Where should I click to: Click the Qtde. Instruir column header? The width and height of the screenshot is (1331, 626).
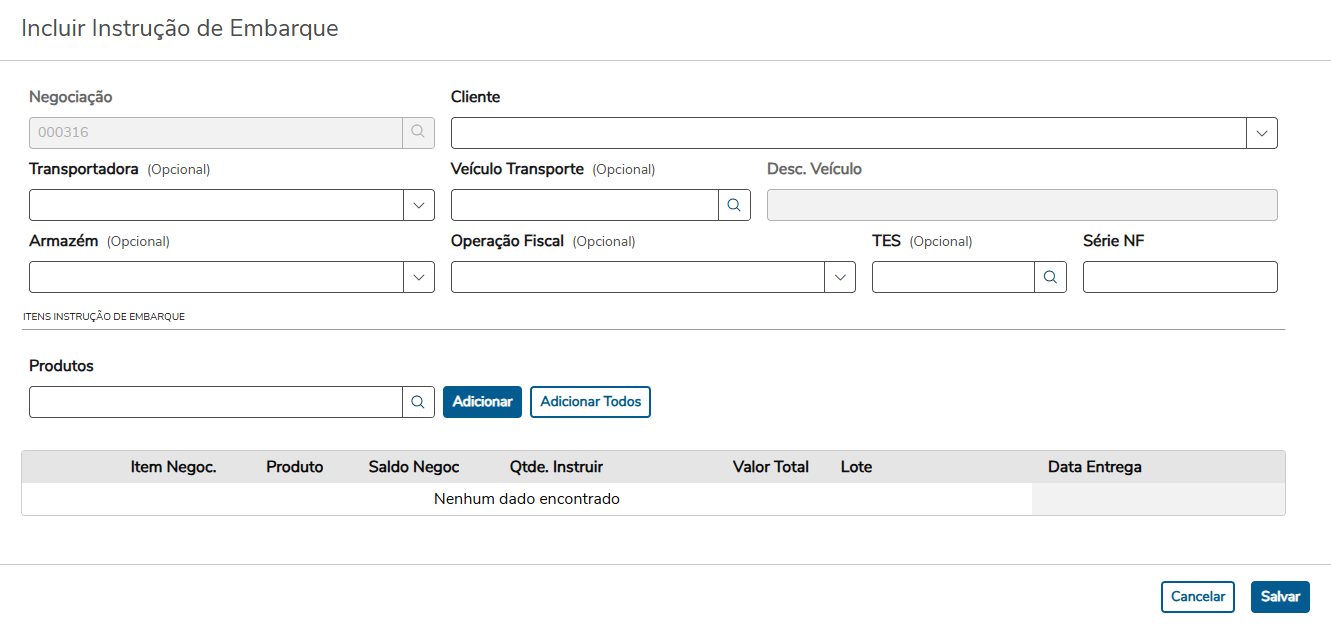[x=556, y=467]
